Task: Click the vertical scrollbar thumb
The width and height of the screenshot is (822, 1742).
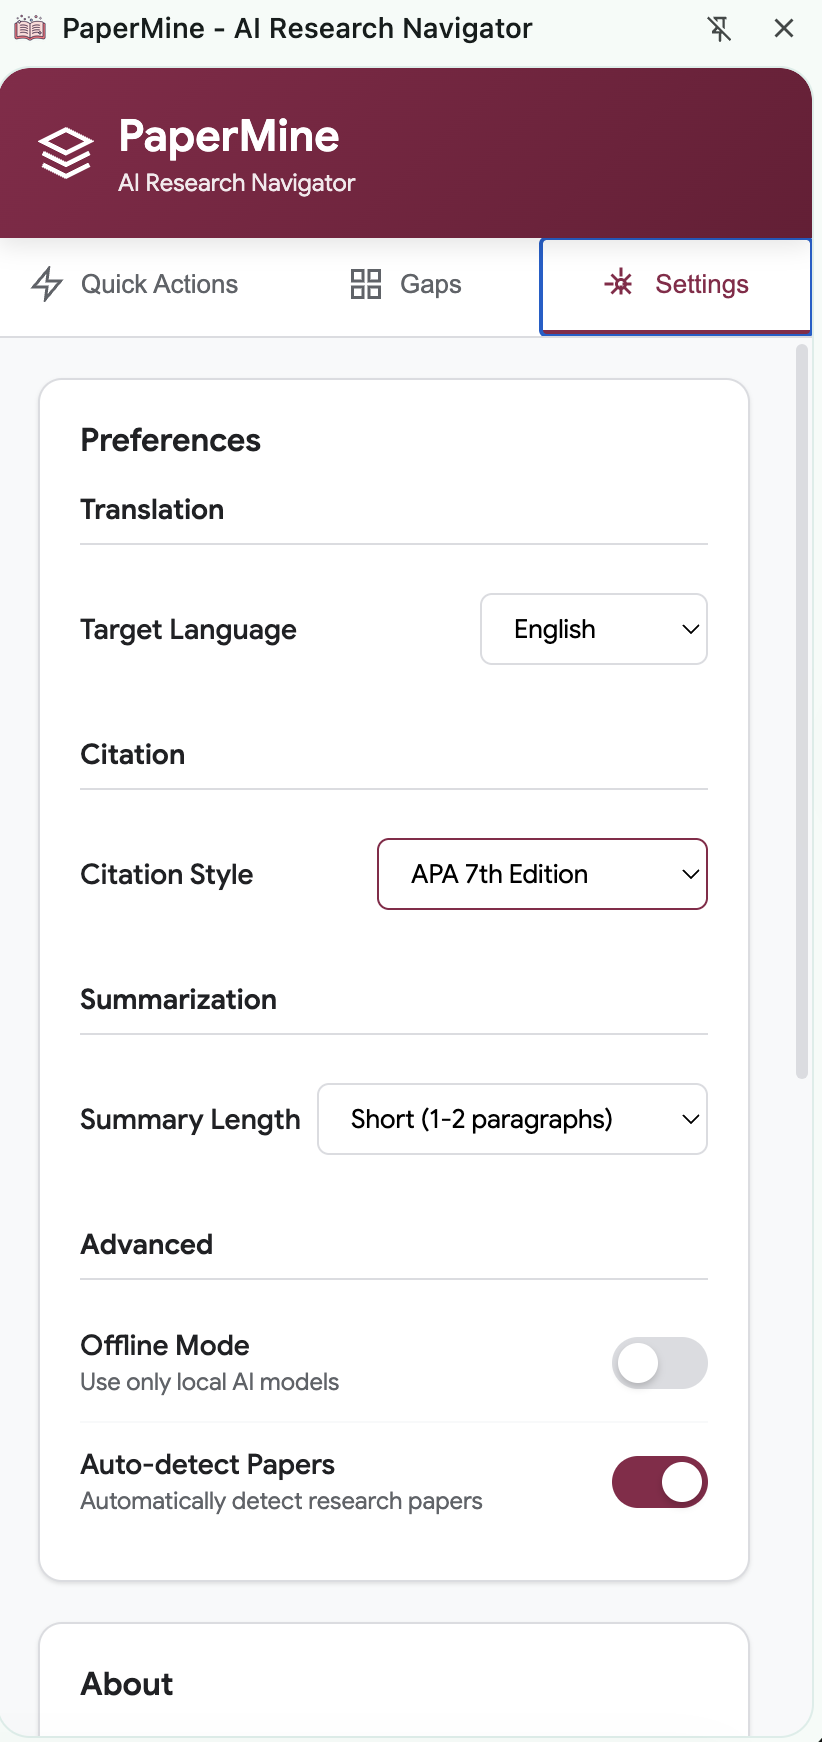Action: (801, 710)
